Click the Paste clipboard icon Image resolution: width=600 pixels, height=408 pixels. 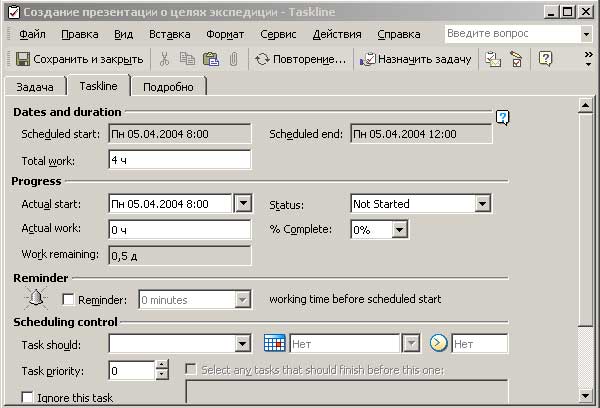[210, 59]
